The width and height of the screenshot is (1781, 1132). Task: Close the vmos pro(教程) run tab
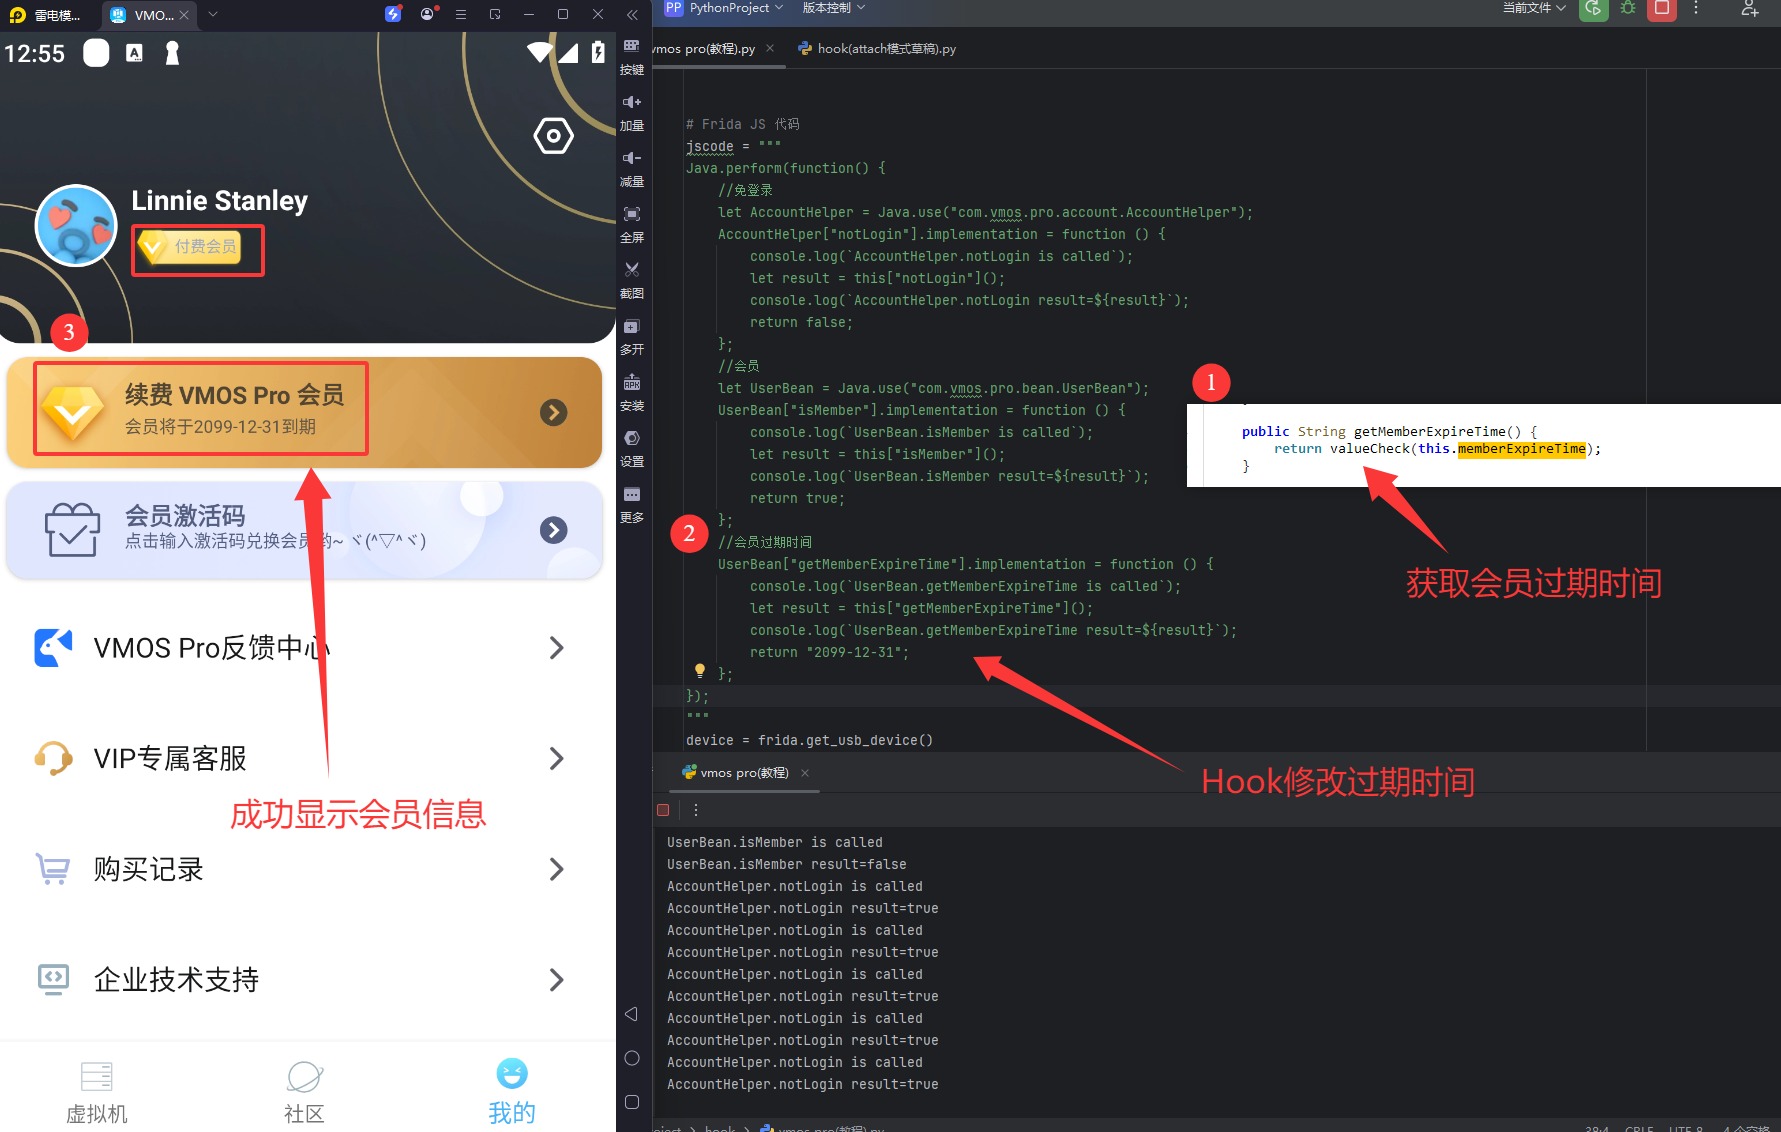click(x=805, y=773)
